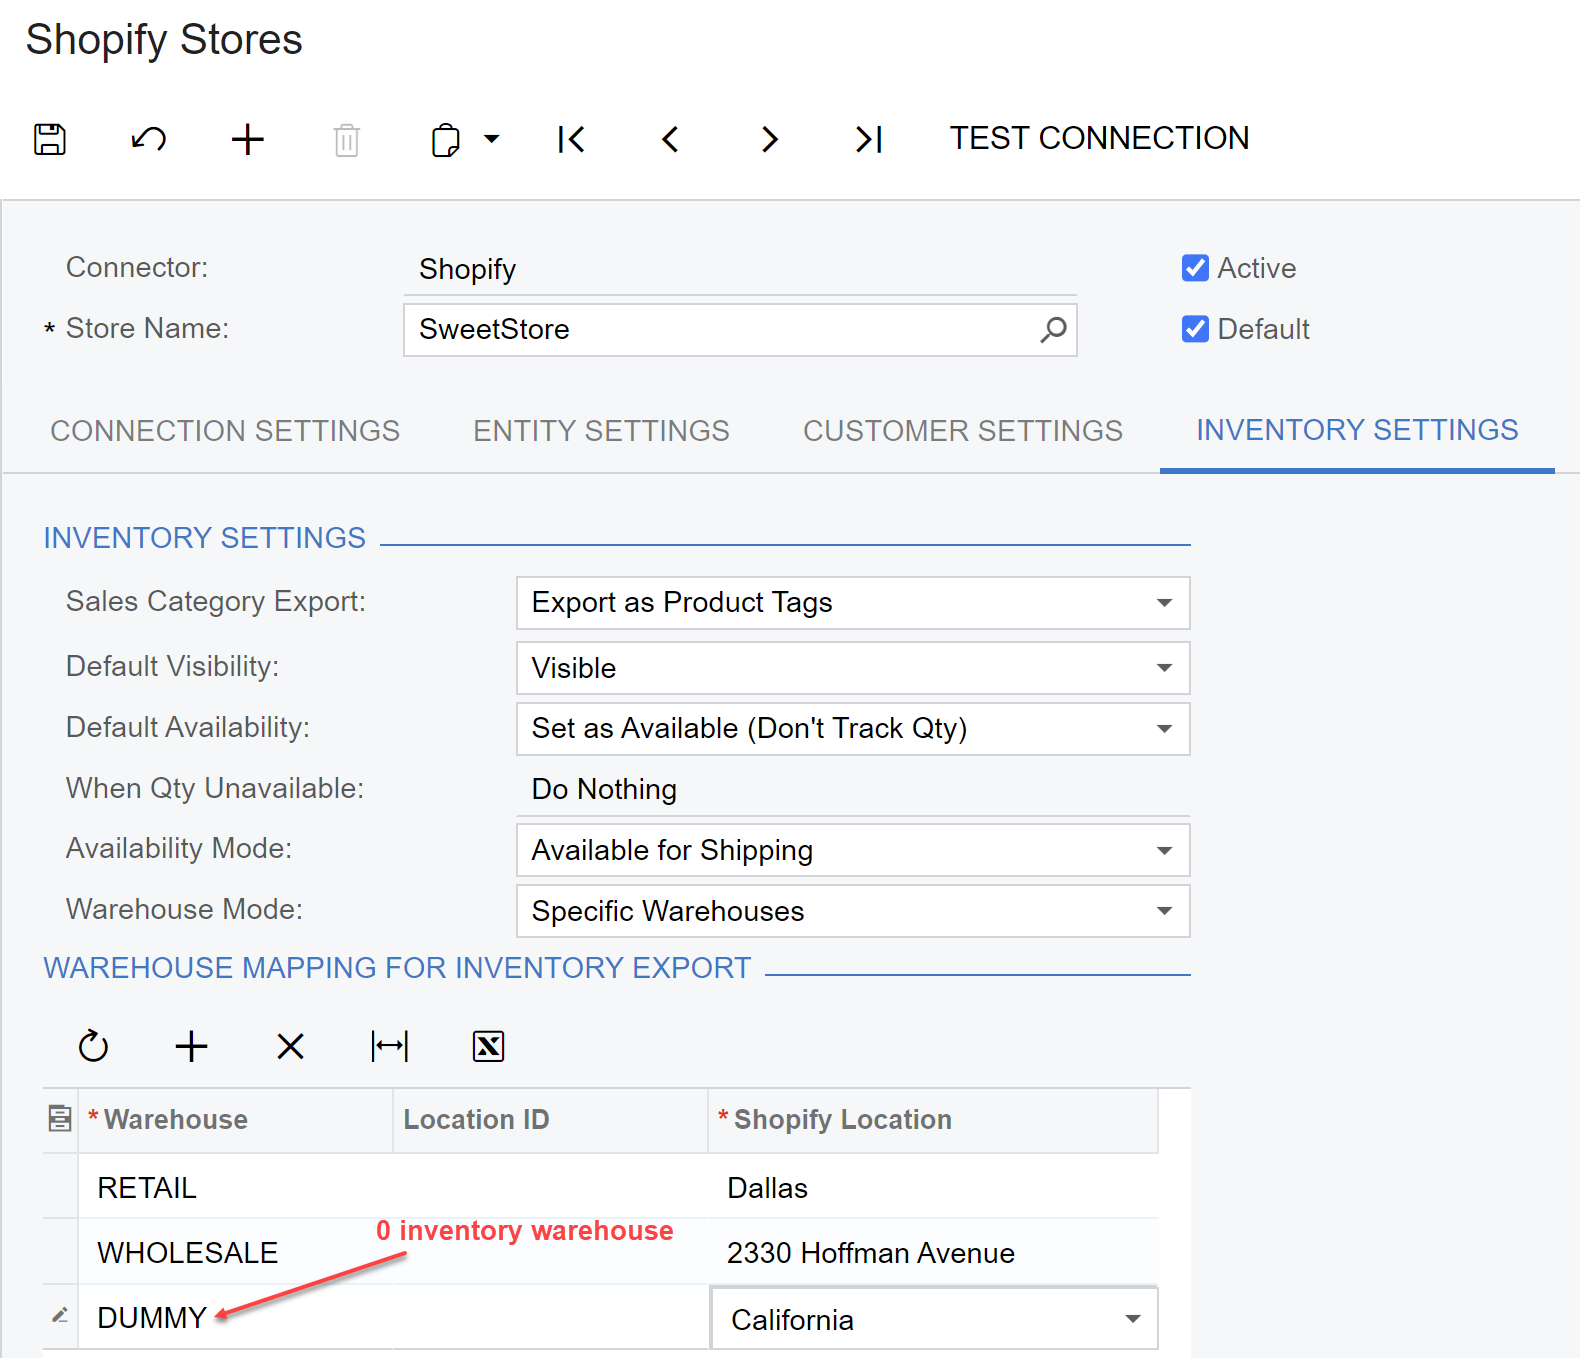Image resolution: width=1580 pixels, height=1358 pixels.
Task: Click the Delete trash can icon
Action: click(x=347, y=140)
